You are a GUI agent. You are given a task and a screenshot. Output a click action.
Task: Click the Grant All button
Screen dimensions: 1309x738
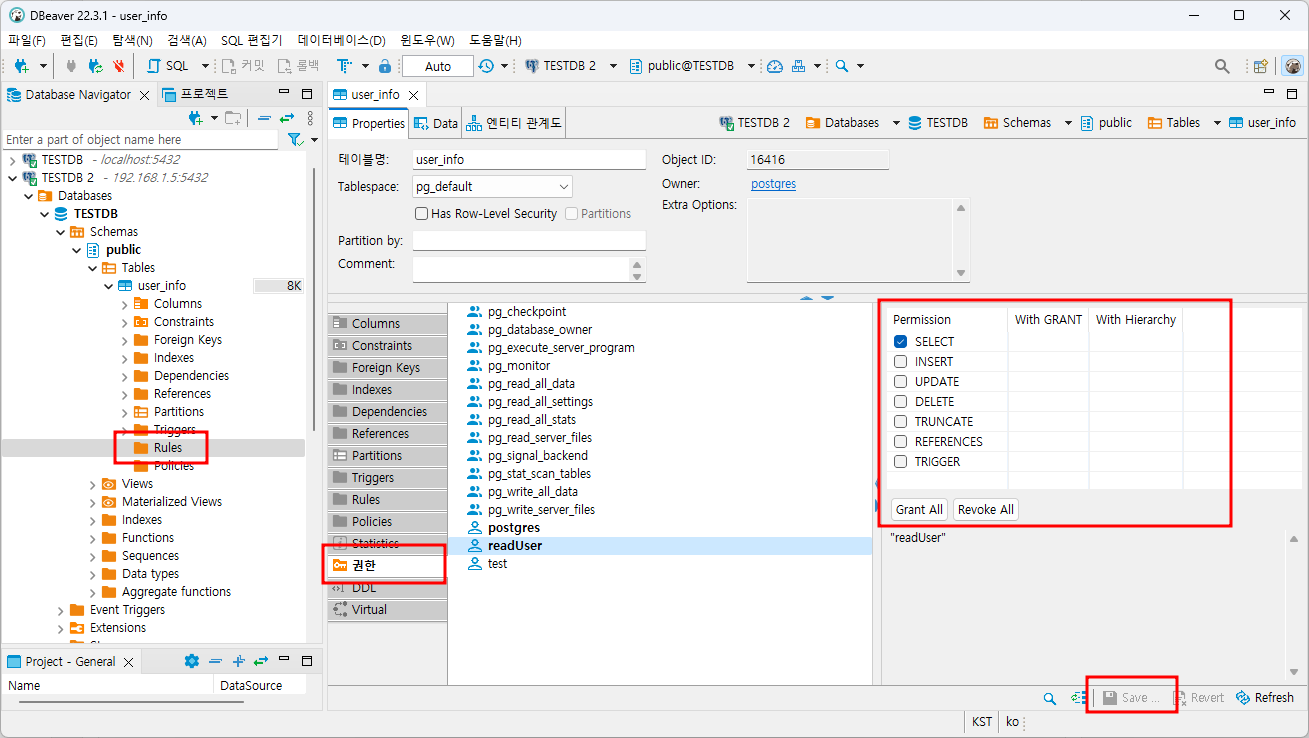tap(919, 509)
